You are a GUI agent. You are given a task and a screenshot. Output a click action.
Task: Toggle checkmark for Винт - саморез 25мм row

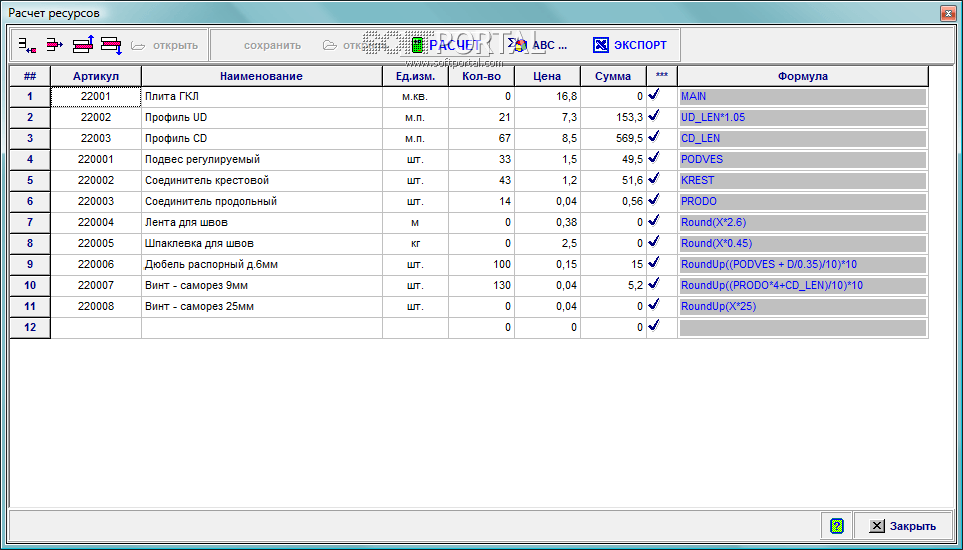[x=655, y=304]
